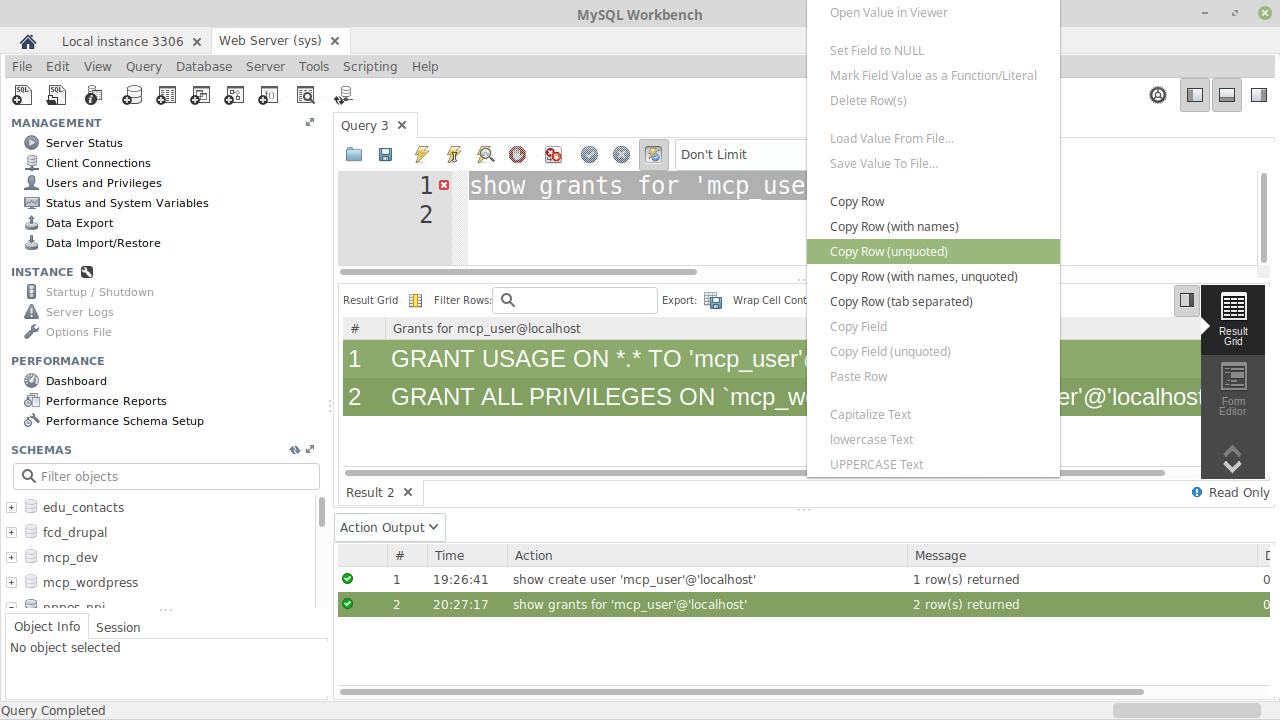This screenshot has width=1280, height=720.
Task: Rollback the current transaction
Action: point(621,155)
